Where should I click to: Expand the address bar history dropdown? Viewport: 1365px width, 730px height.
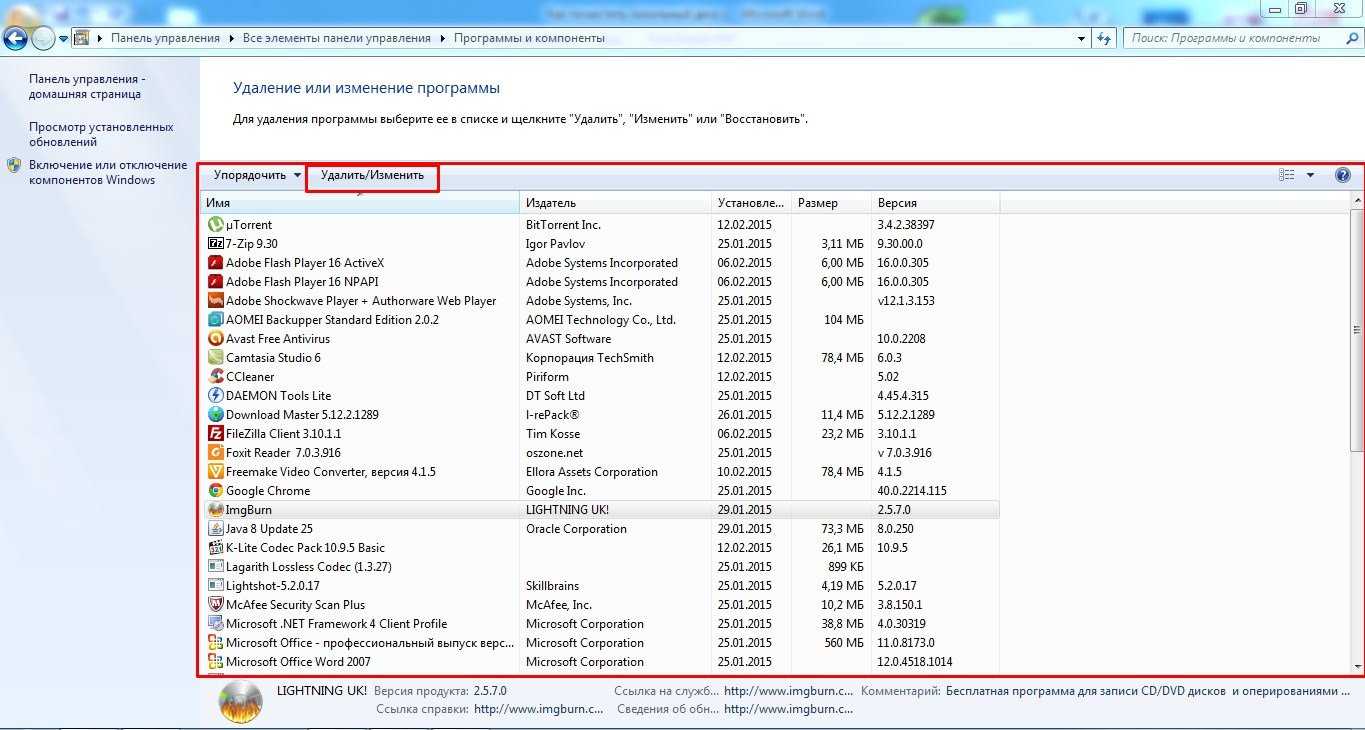pyautogui.click(x=1081, y=39)
